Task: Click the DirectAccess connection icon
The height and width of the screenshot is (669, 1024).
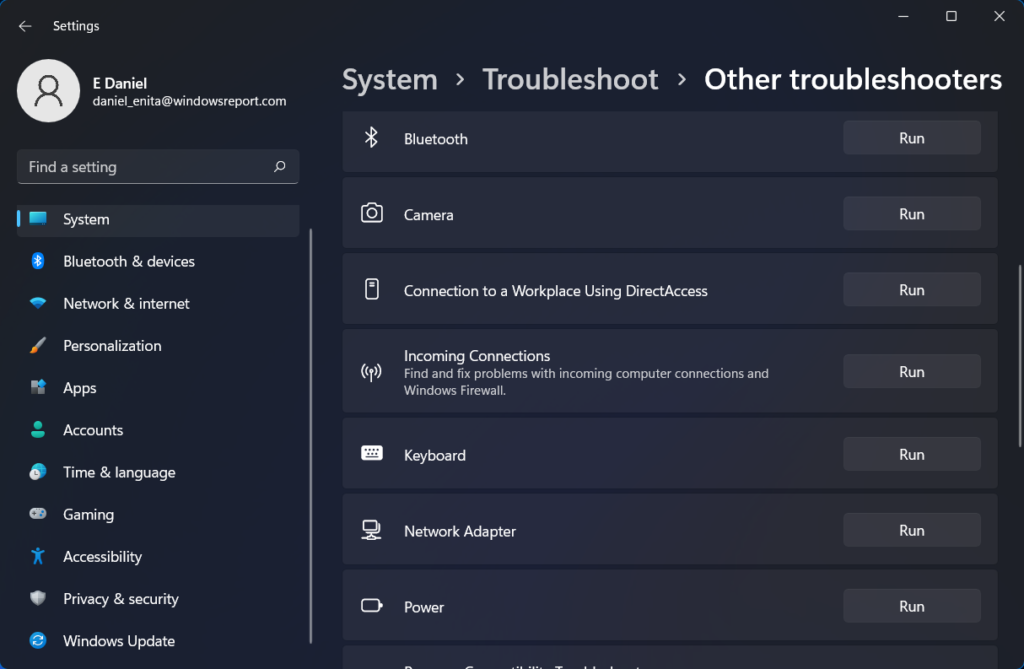Action: (x=372, y=289)
